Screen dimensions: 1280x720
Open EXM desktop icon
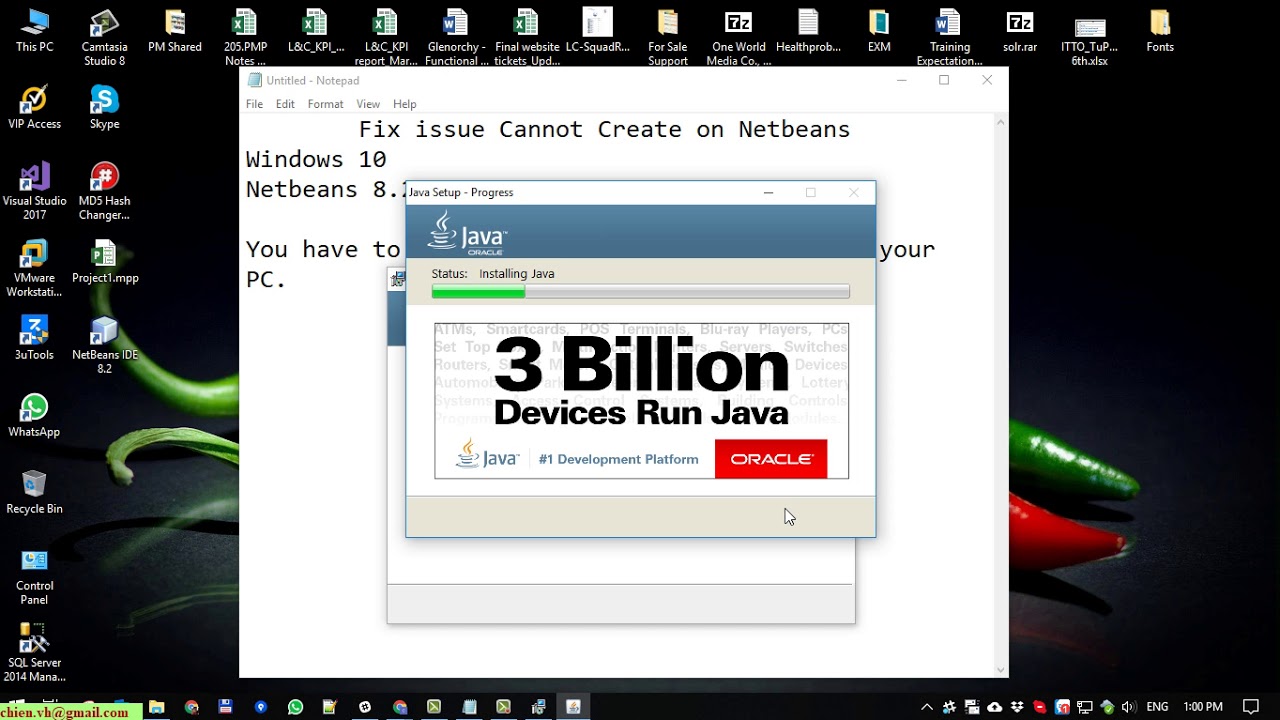tap(879, 32)
